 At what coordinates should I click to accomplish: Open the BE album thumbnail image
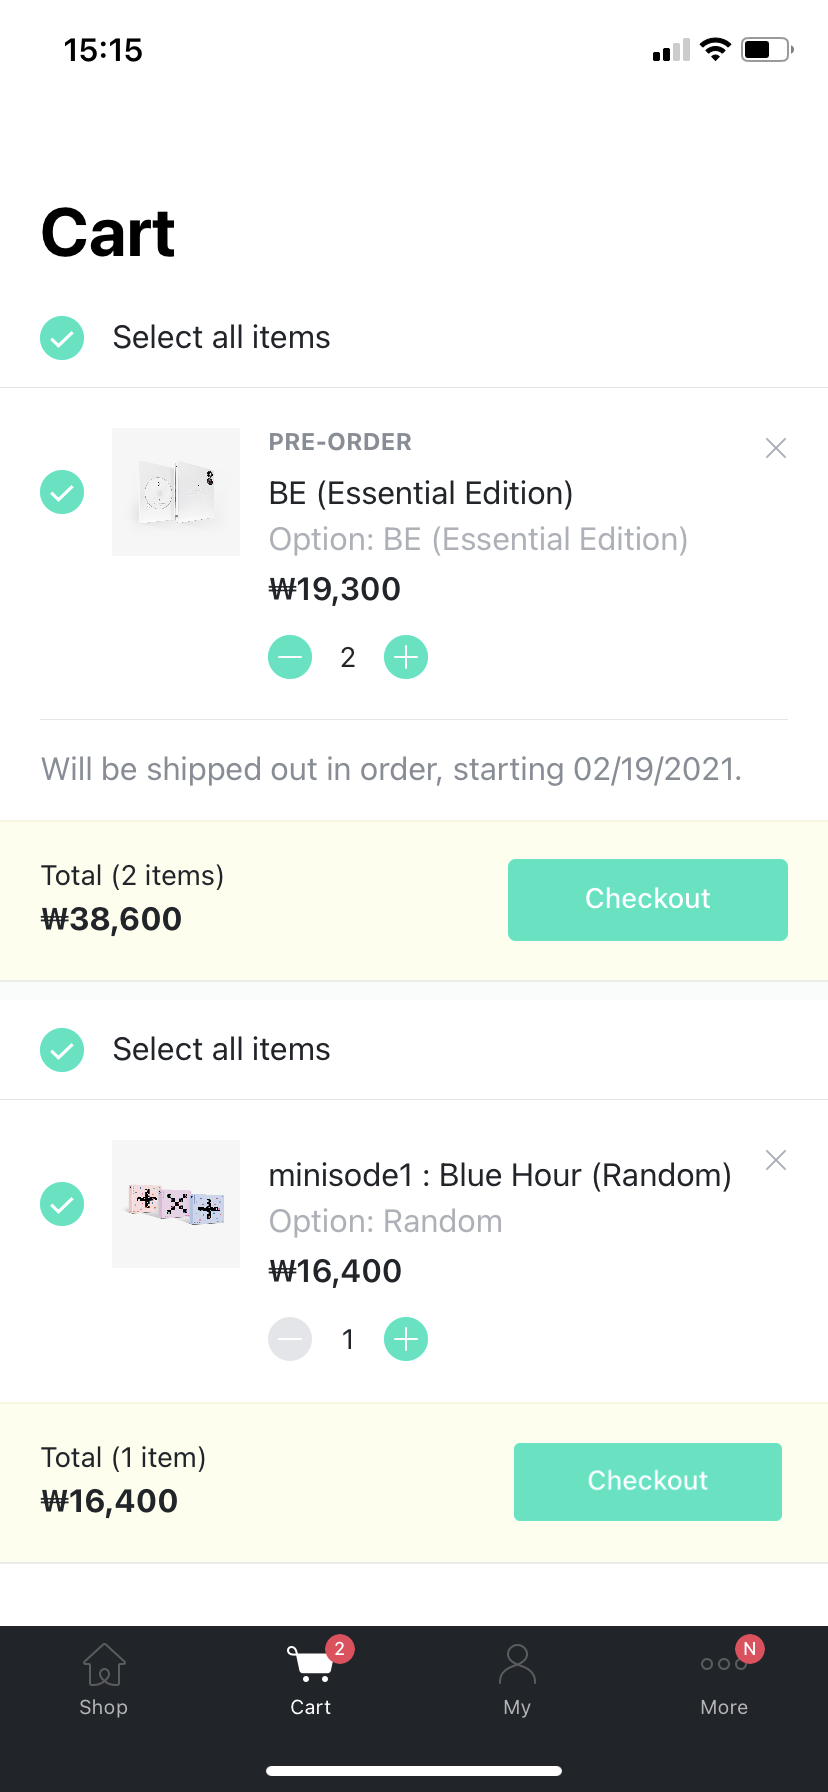(x=176, y=492)
